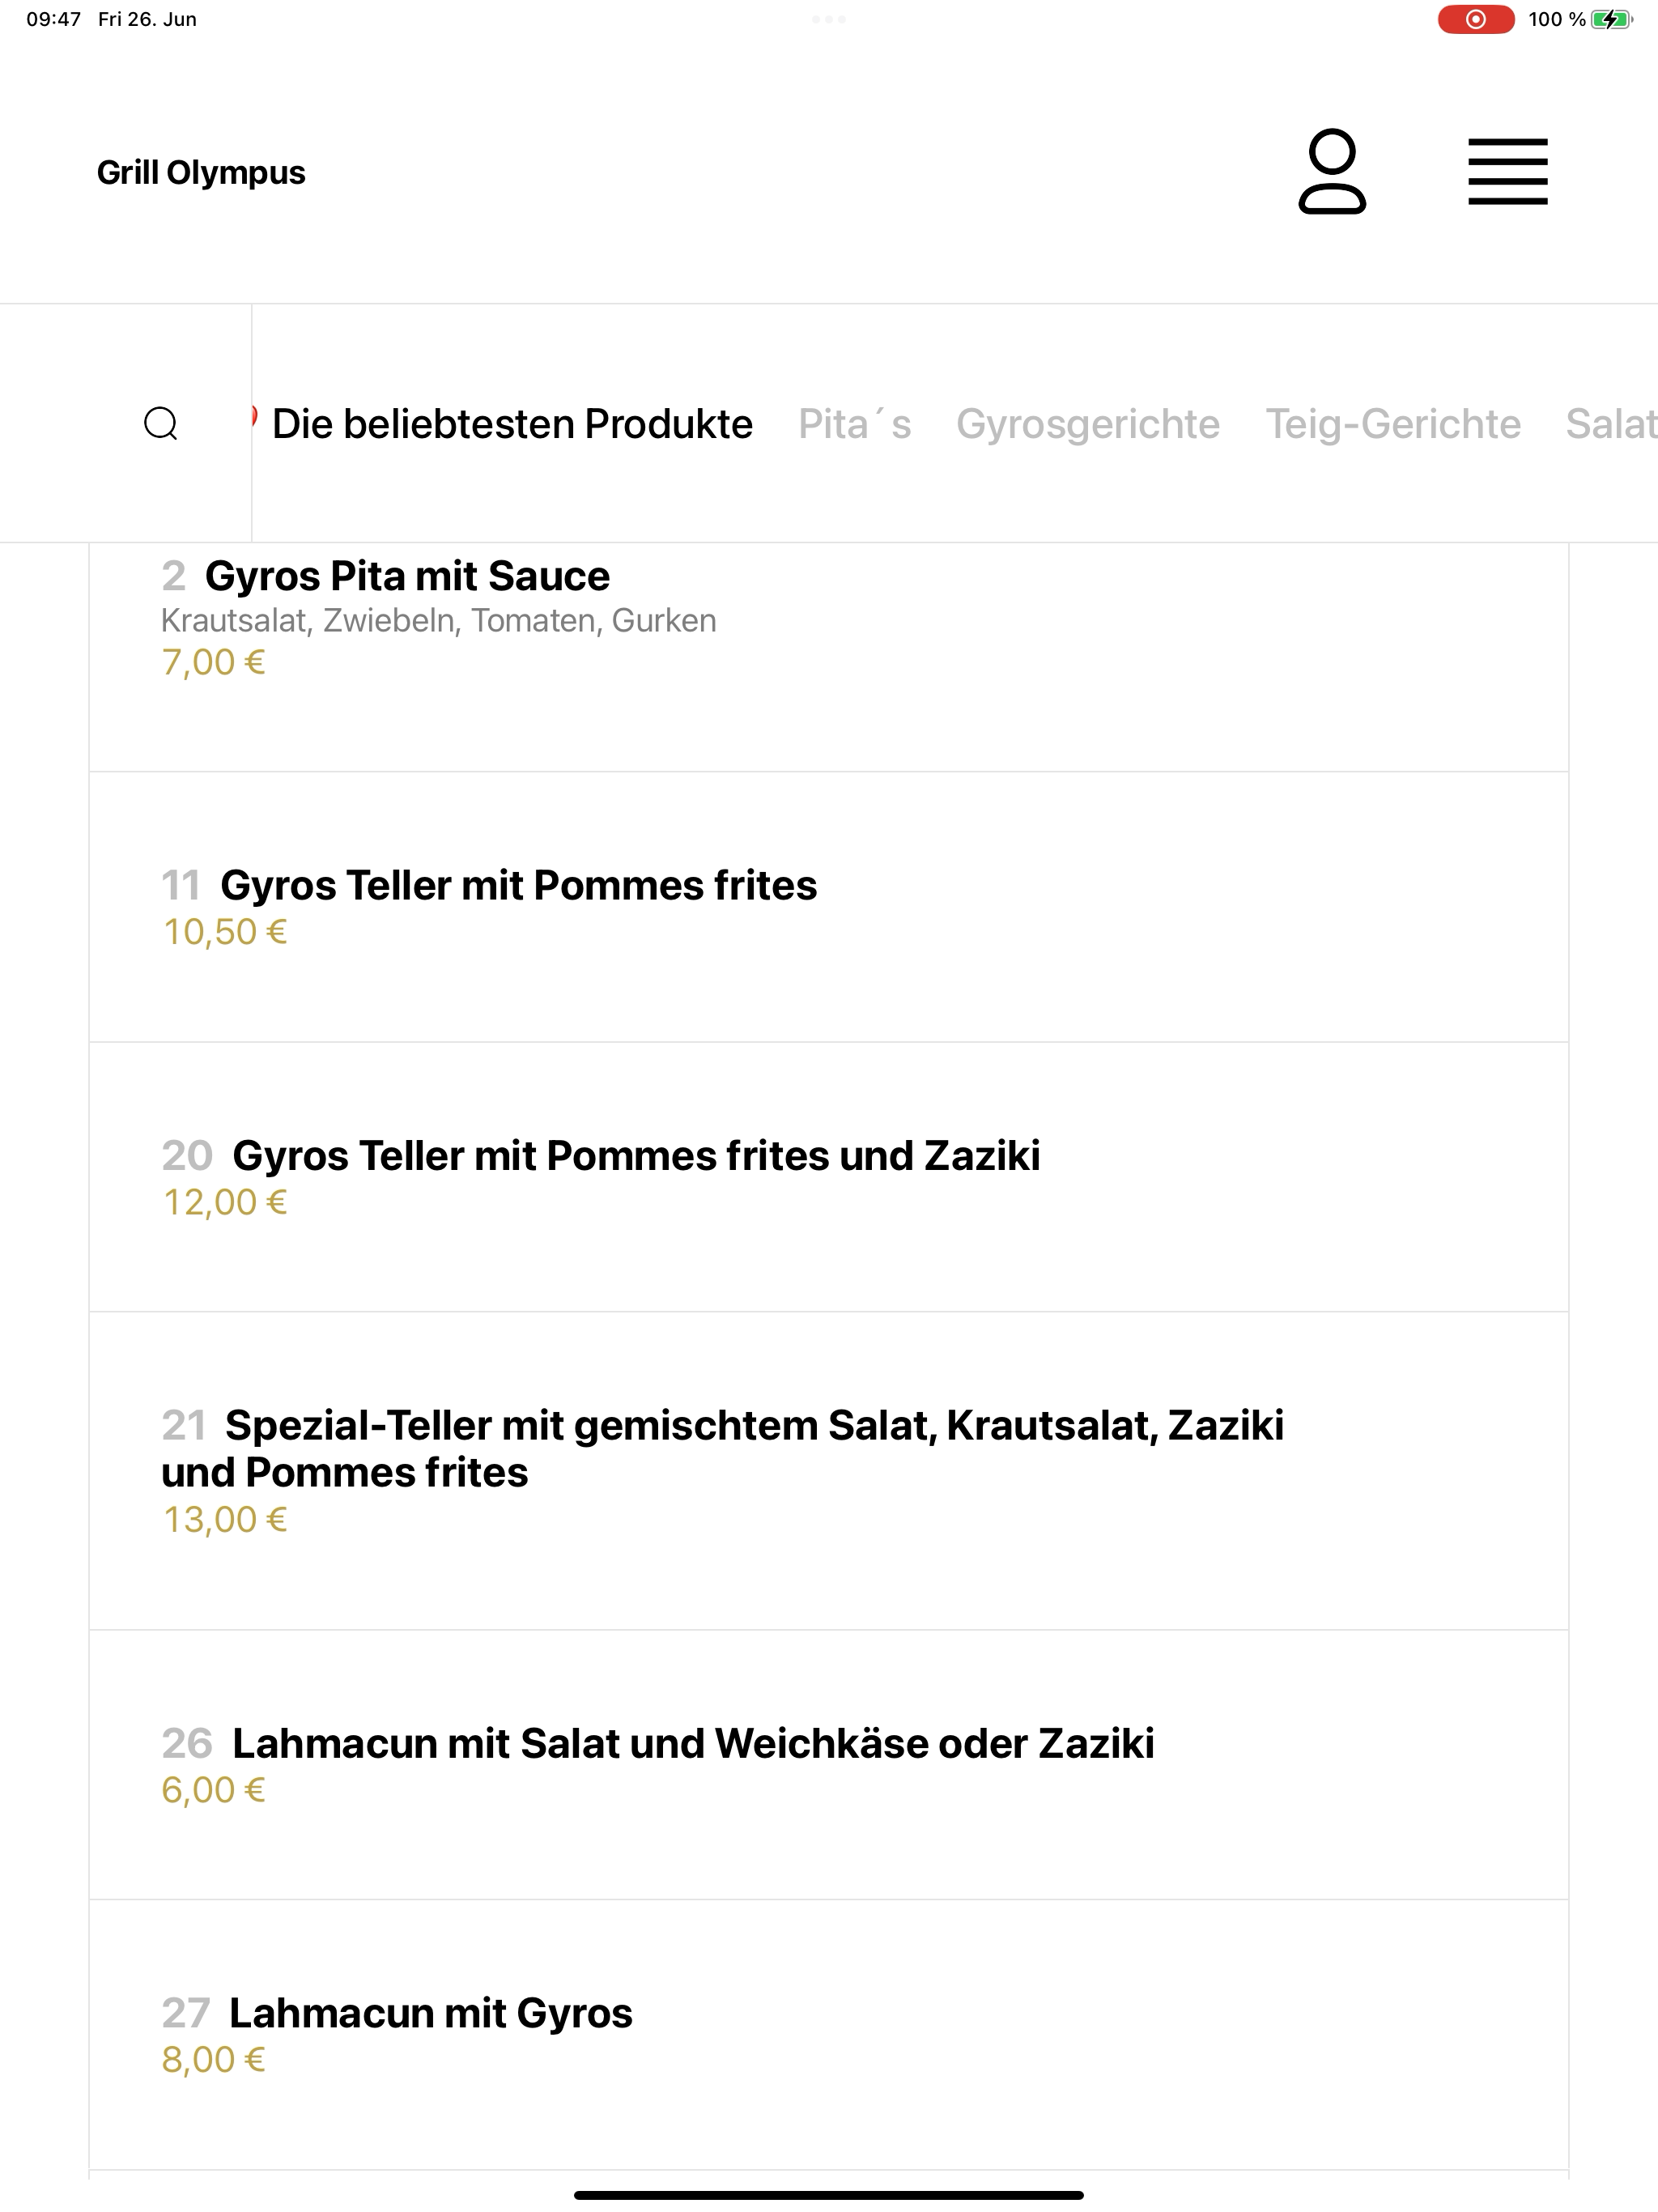Open Lahmacun mit Salat und Weichkäse
Screen dimensions: 1658x2212
[828, 1765]
